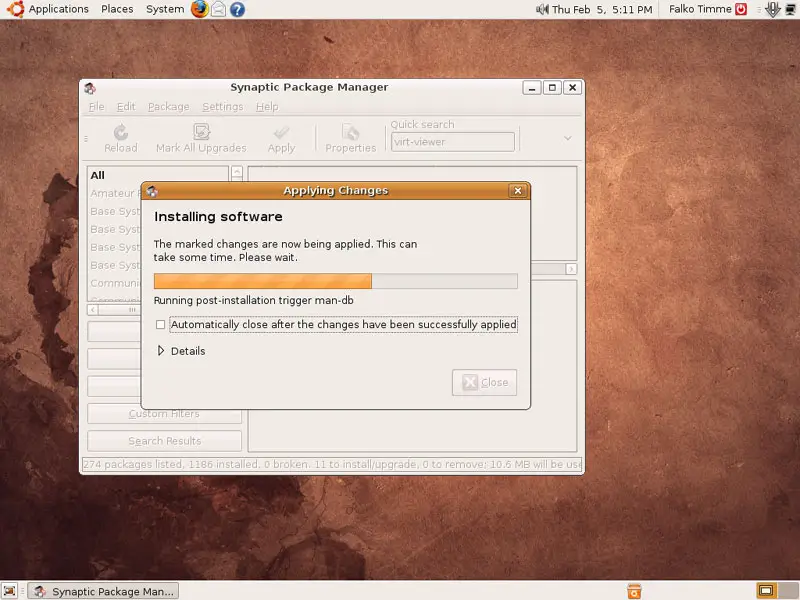The image size is (800, 600).
Task: Click the category list left scroll arrow
Action: click(93, 310)
